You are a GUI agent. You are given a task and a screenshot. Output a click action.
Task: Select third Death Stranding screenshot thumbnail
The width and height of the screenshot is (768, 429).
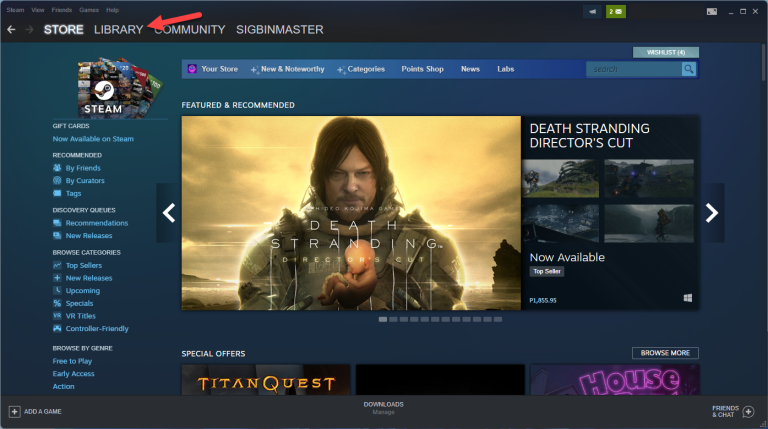pyautogui.click(x=560, y=224)
